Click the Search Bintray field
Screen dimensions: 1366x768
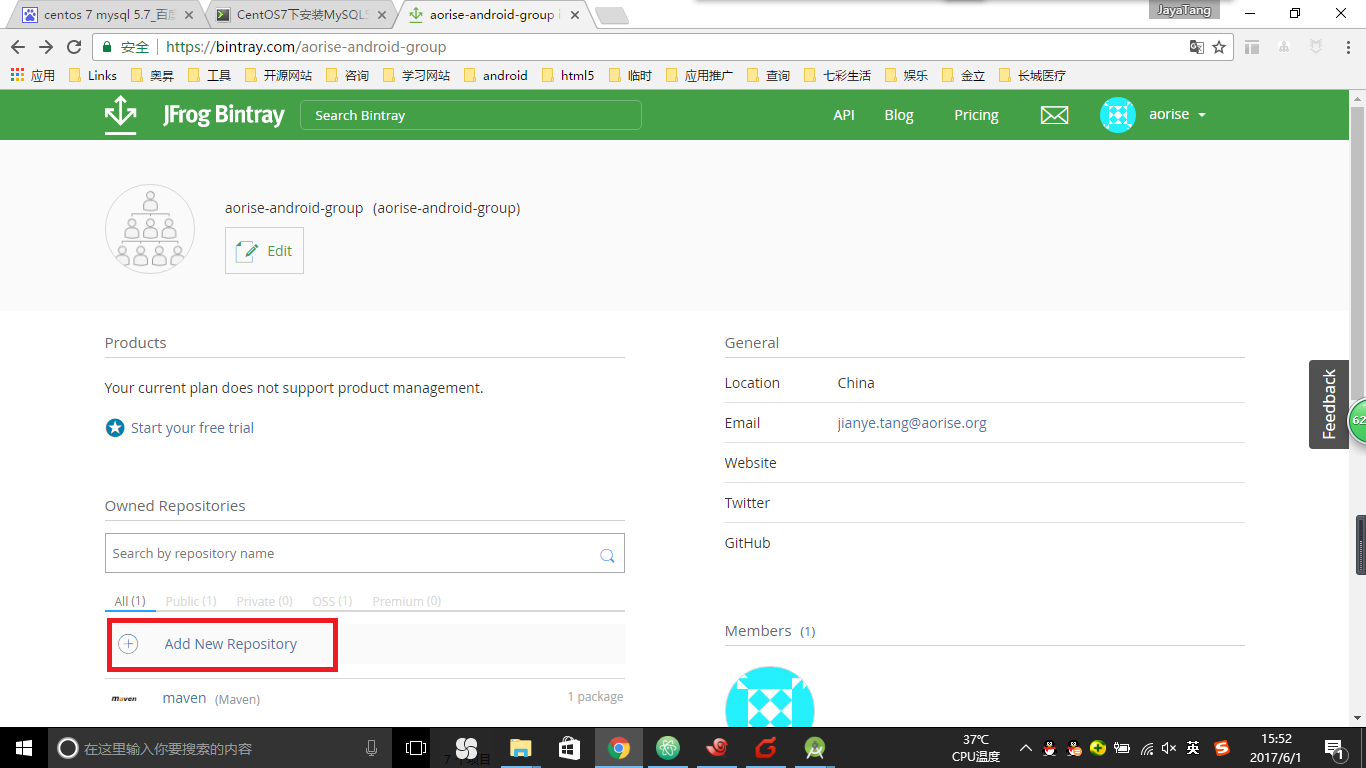click(471, 115)
